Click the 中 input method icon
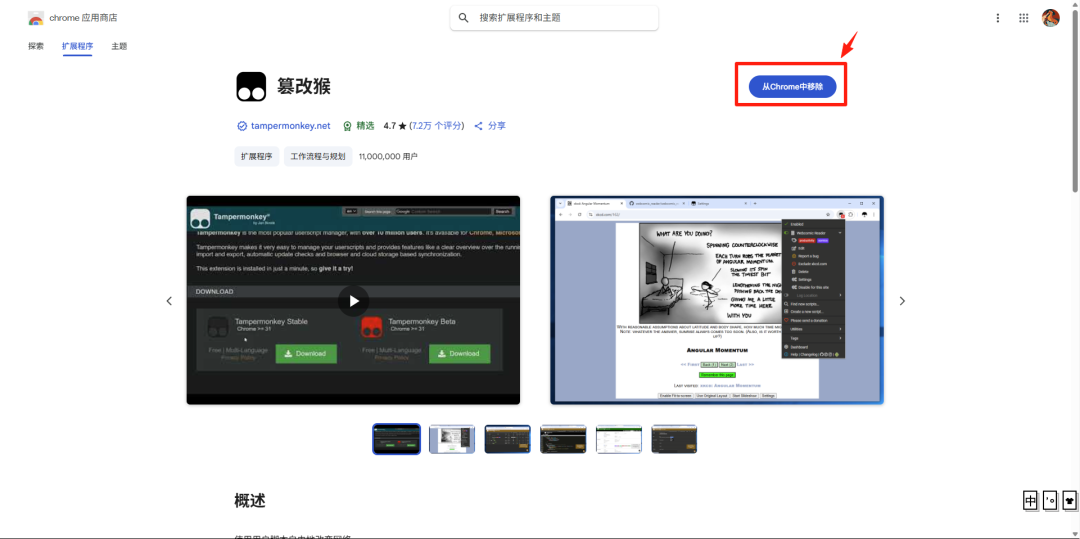 pyautogui.click(x=1030, y=500)
